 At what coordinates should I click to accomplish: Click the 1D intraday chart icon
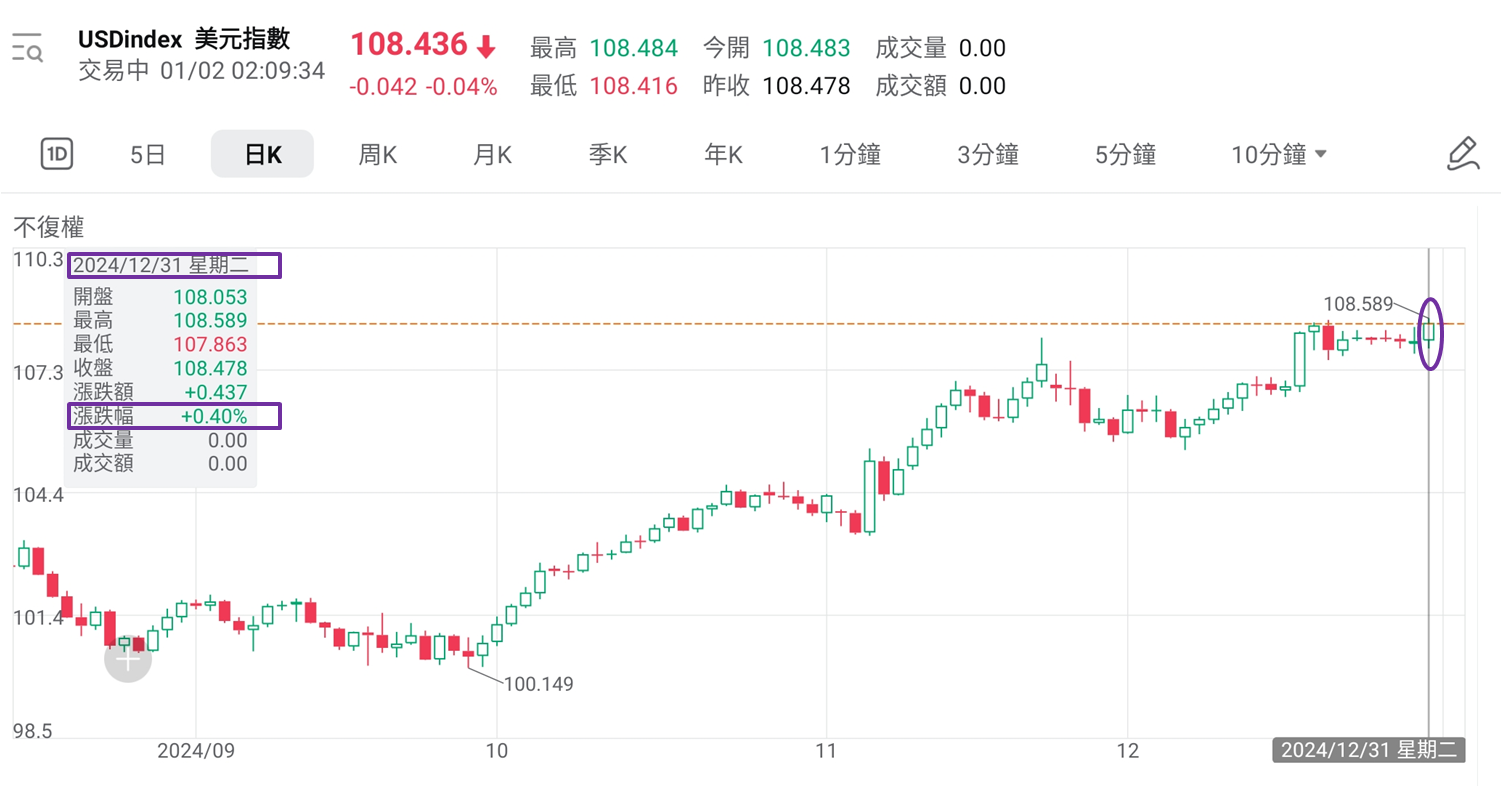(57, 154)
